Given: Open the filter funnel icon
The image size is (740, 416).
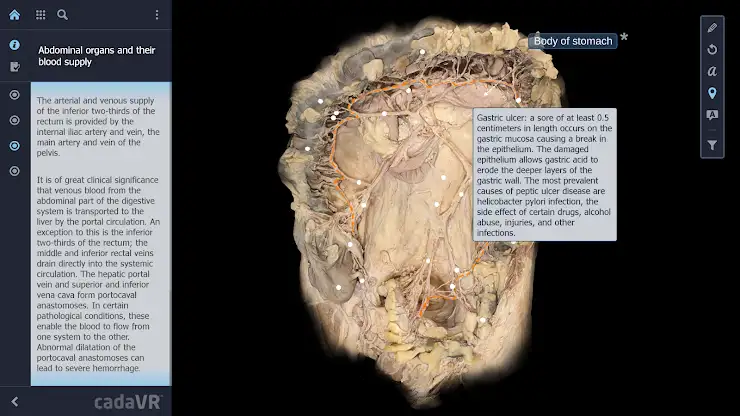Looking at the screenshot, I should click(x=712, y=145).
